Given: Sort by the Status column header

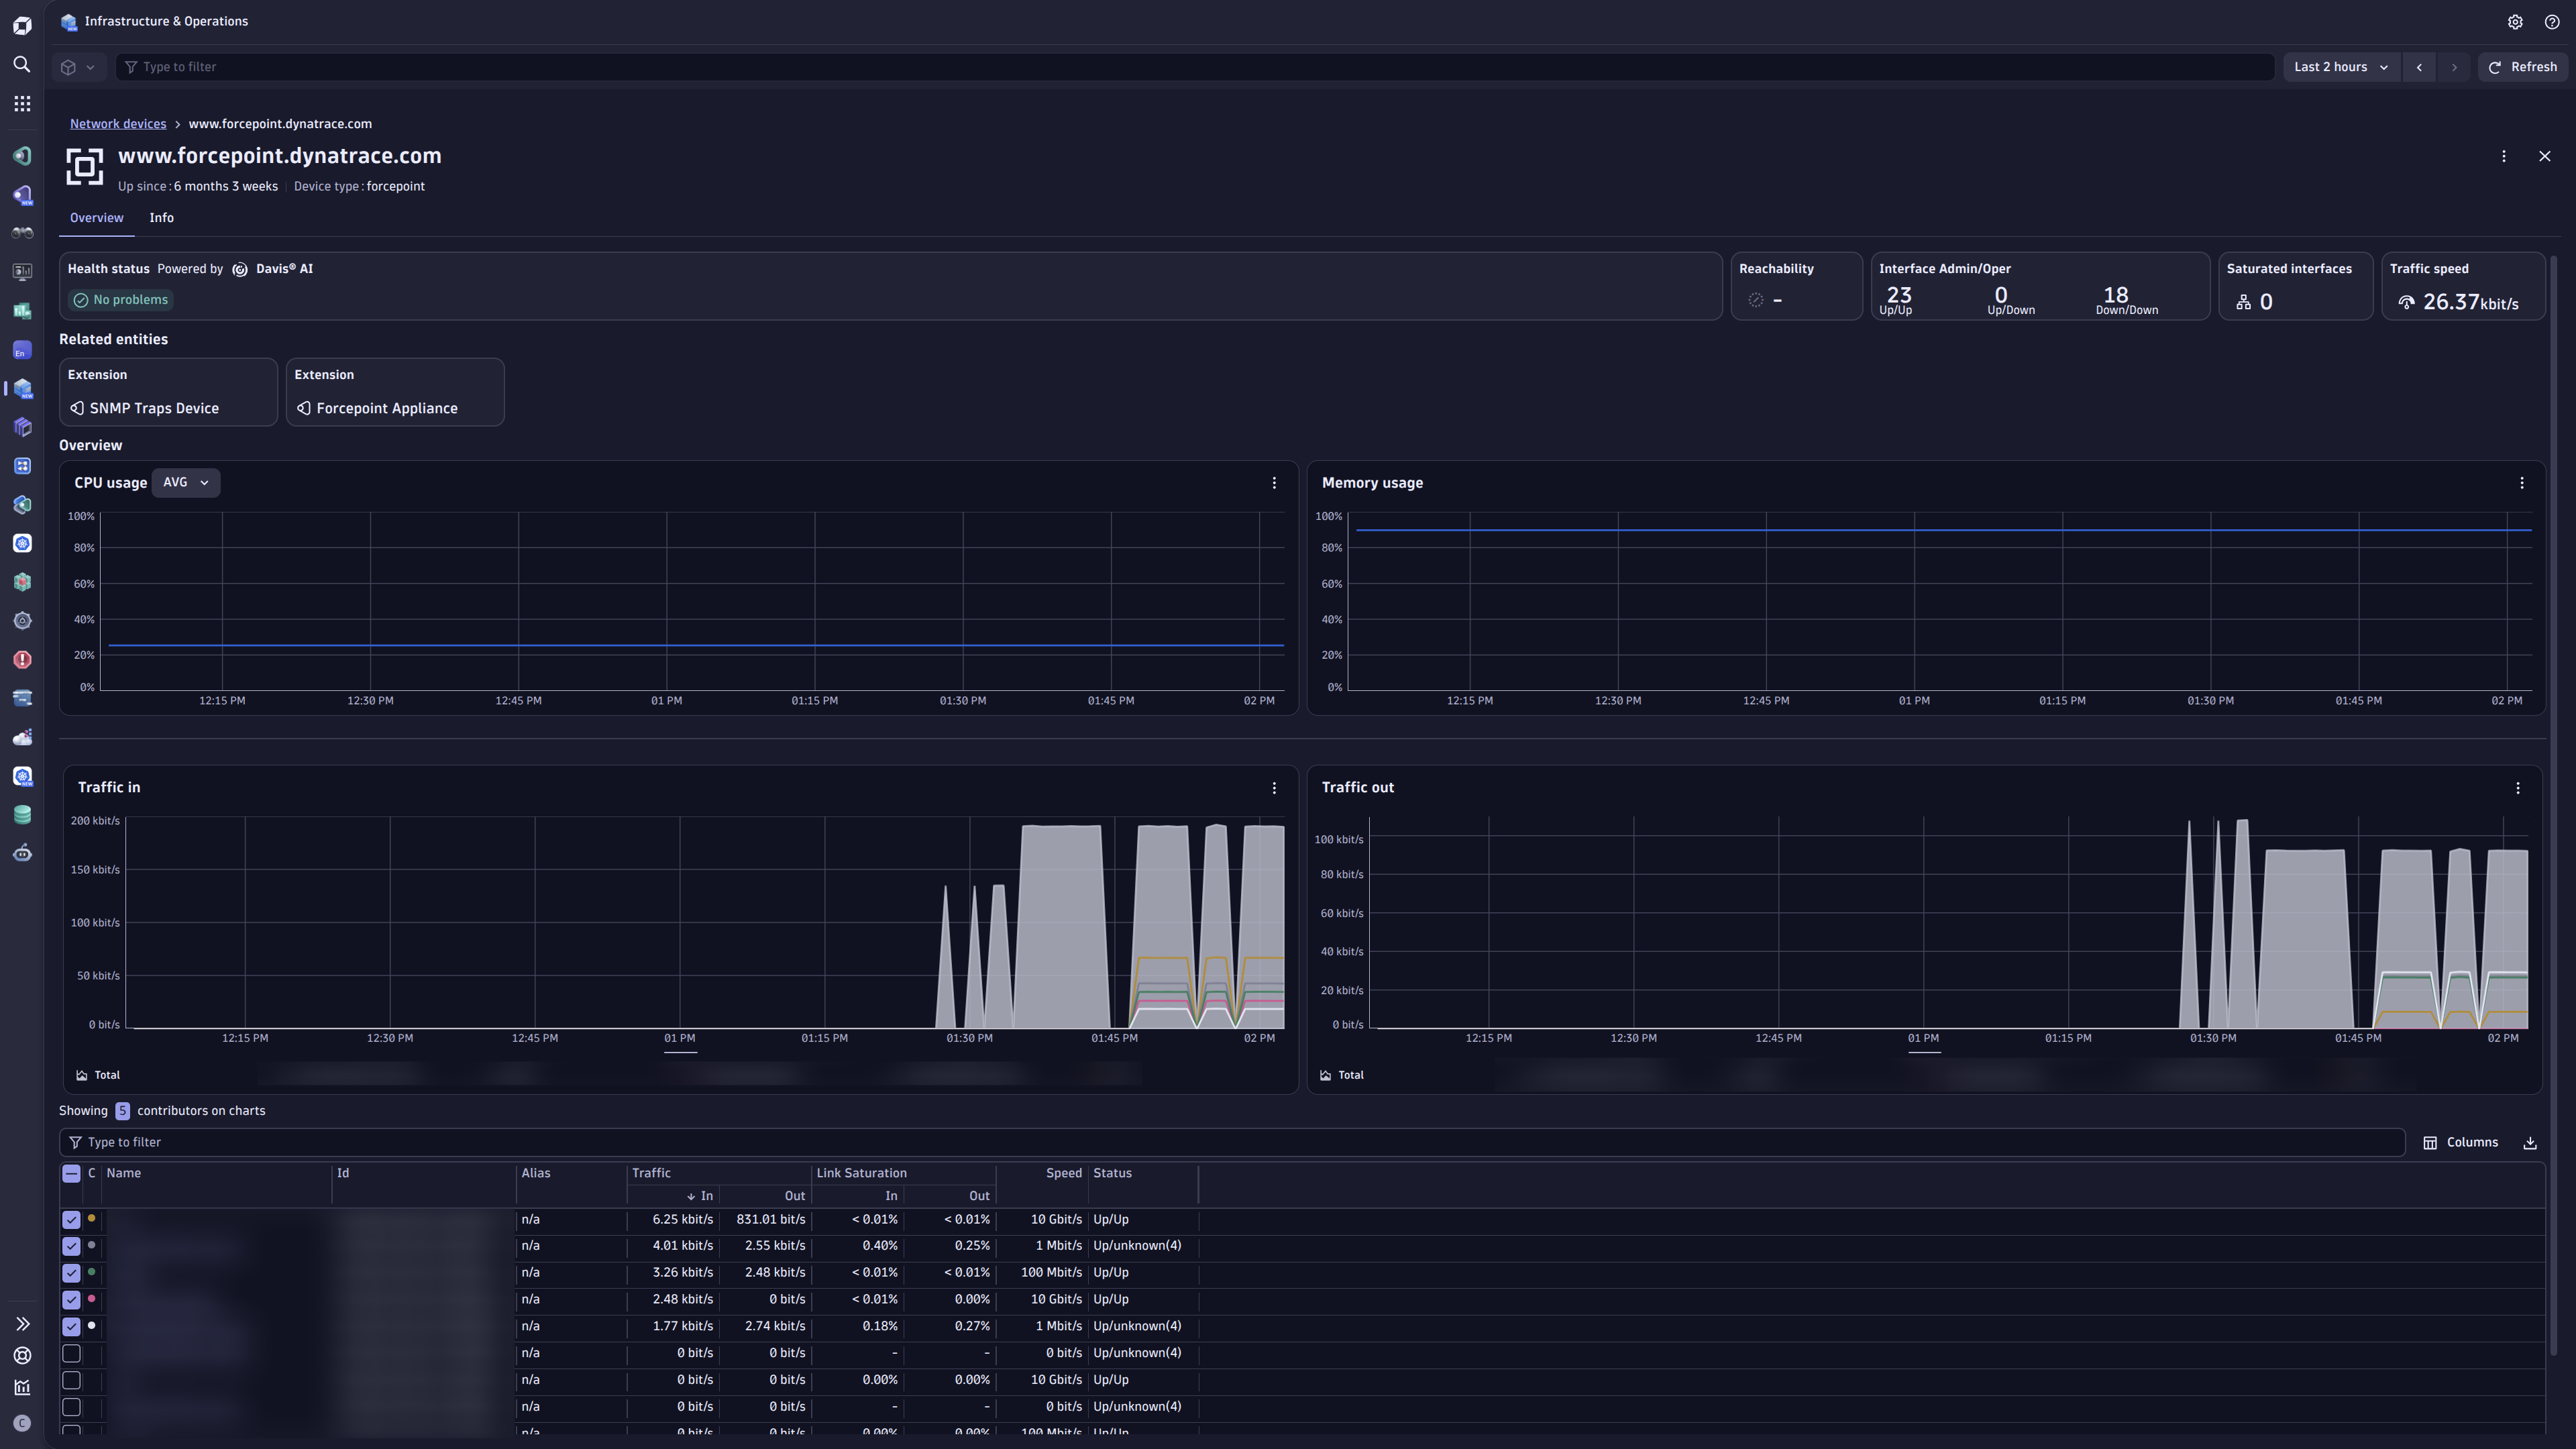Looking at the screenshot, I should click(x=1113, y=1174).
